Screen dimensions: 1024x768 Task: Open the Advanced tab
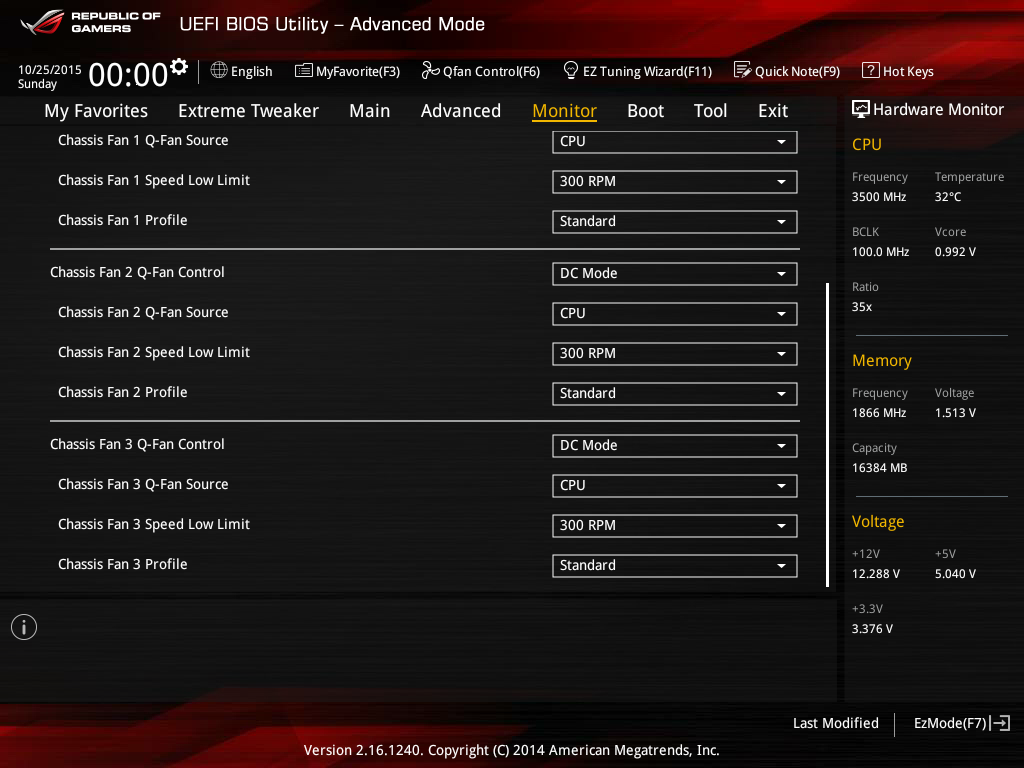[x=460, y=111]
